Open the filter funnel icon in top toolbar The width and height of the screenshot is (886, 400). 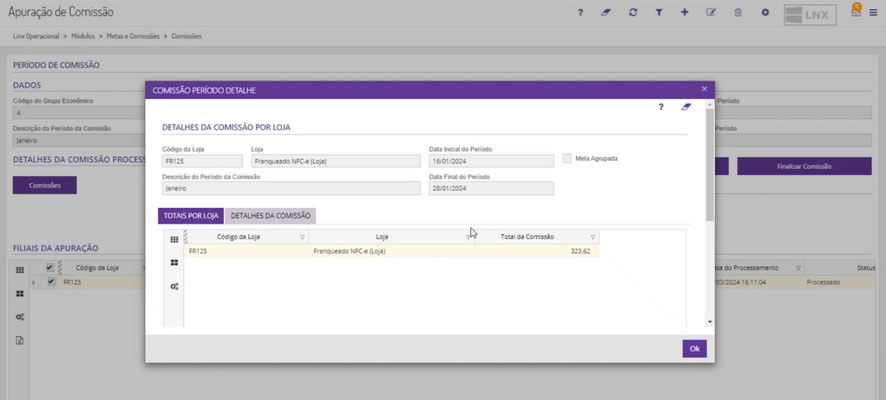point(659,12)
